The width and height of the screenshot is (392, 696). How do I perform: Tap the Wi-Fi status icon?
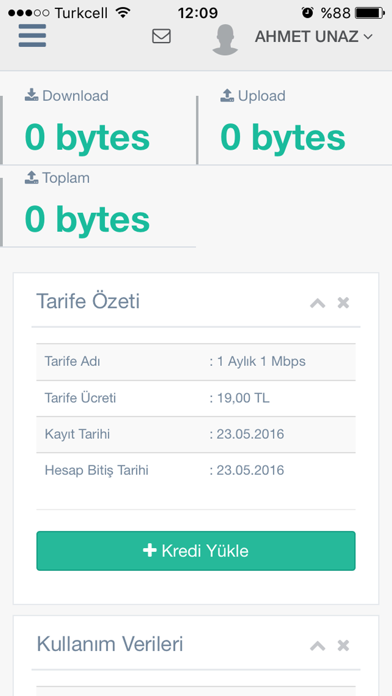[x=122, y=12]
